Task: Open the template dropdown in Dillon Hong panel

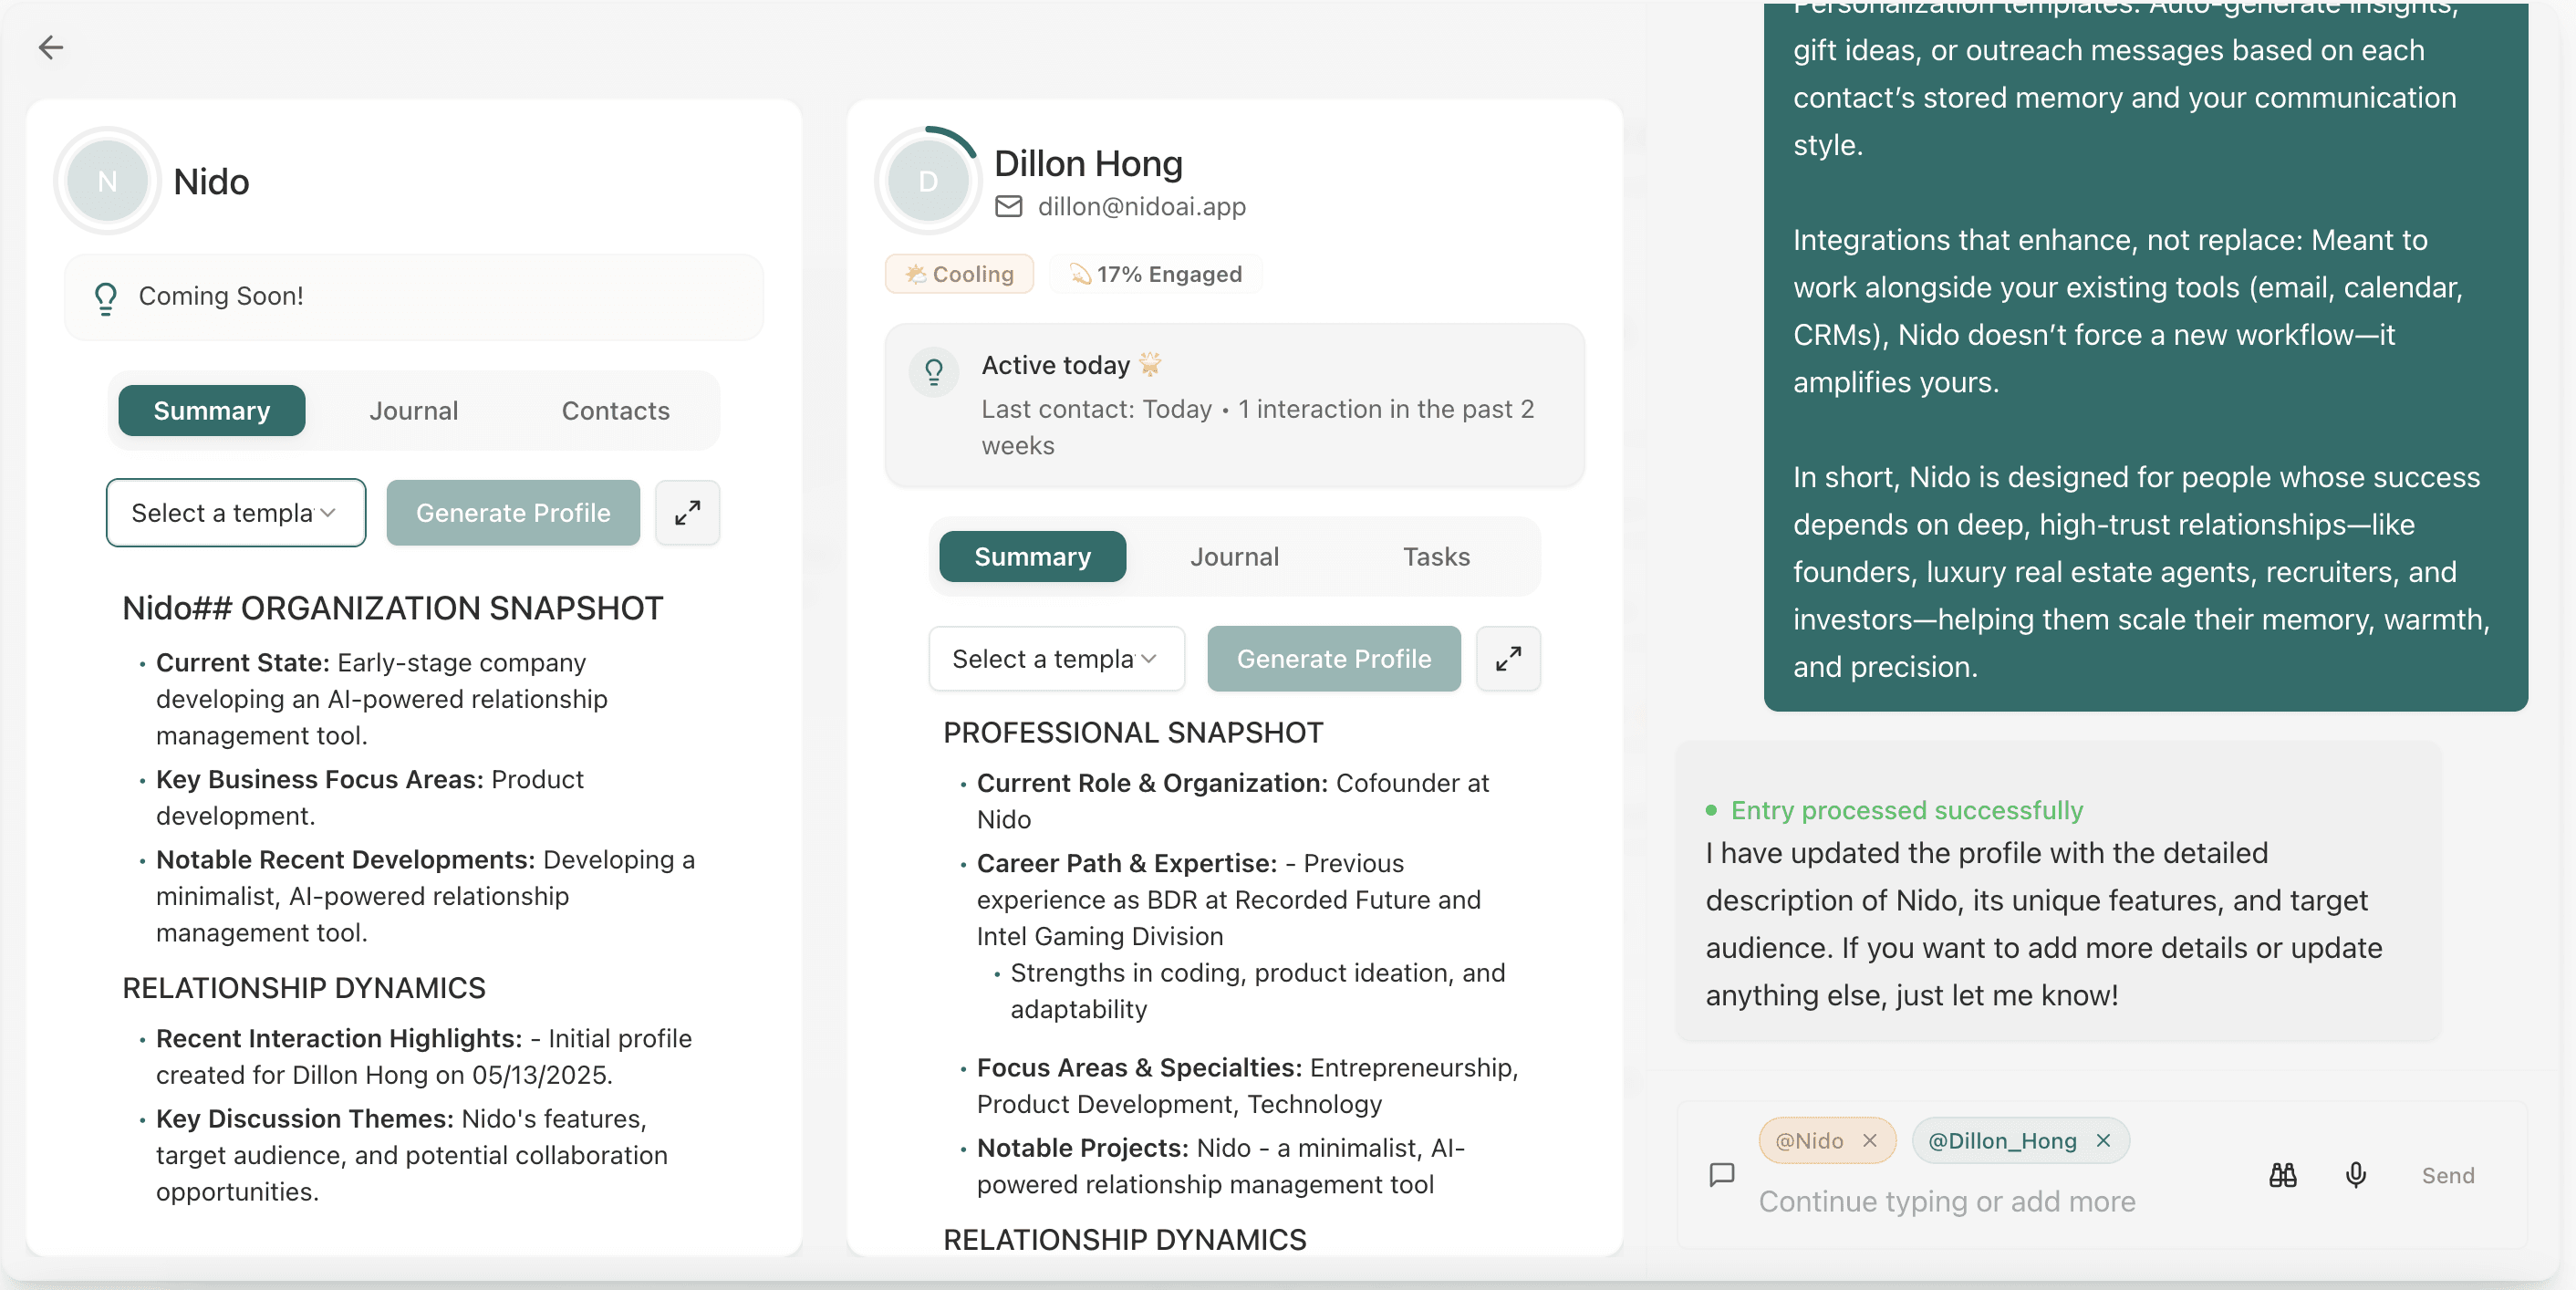Action: (x=1056, y=659)
